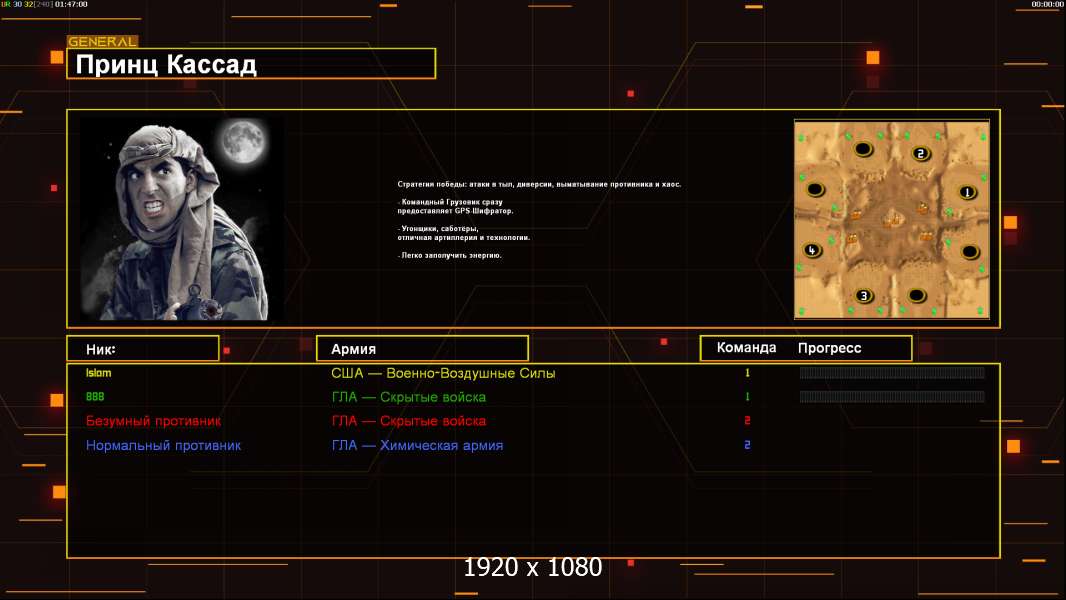This screenshot has width=1066, height=600.
Task: Click "США — Военно-Воздушные Силы" army entry
Action: click(443, 373)
